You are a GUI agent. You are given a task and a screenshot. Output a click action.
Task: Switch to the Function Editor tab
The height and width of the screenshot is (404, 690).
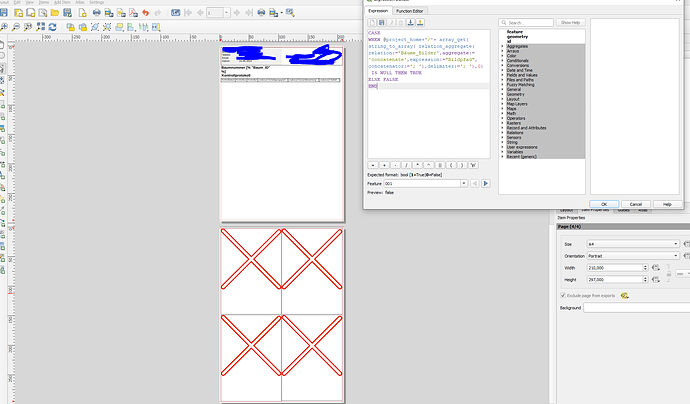[410, 11]
